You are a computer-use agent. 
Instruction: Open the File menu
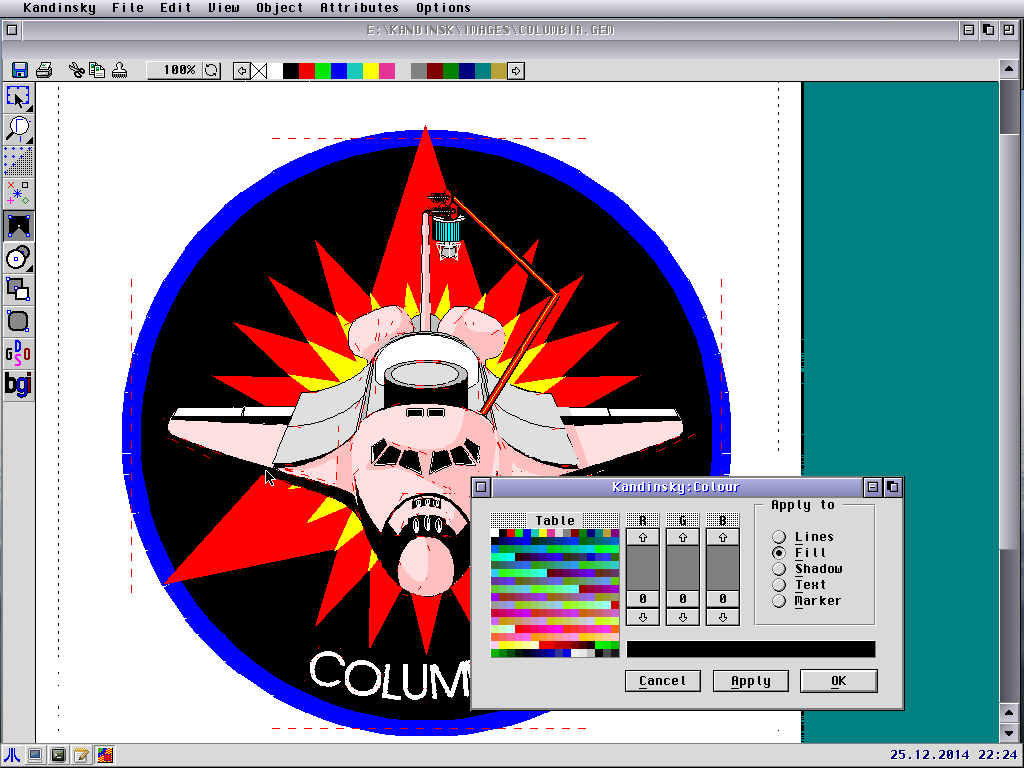(128, 8)
